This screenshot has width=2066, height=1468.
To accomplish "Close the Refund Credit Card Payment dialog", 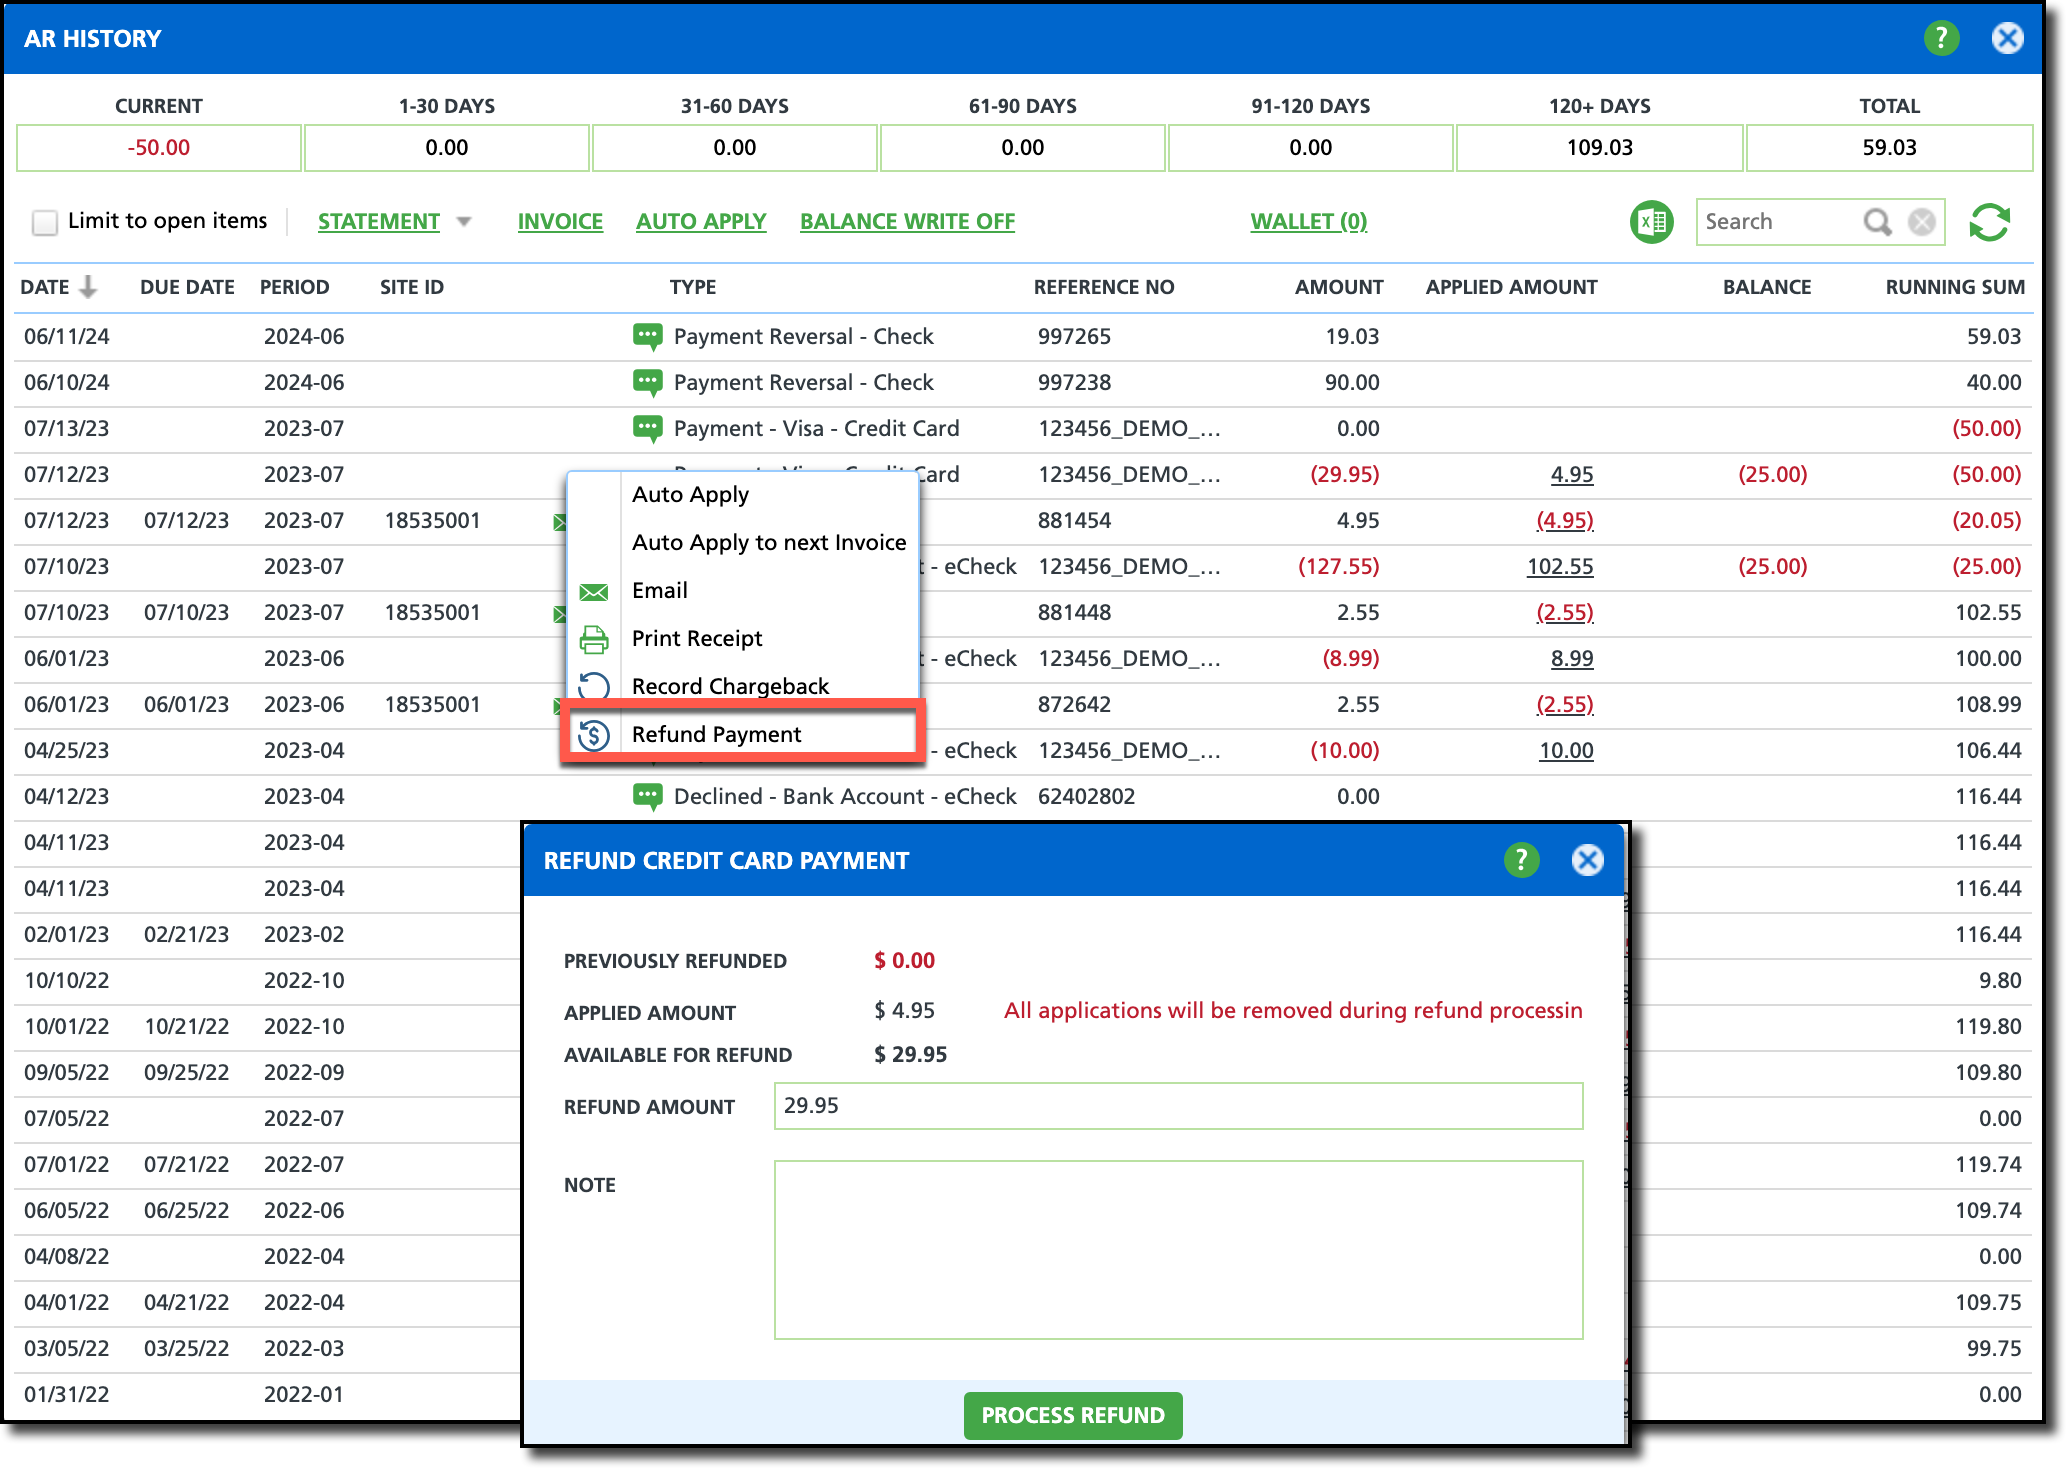I will click(1587, 860).
